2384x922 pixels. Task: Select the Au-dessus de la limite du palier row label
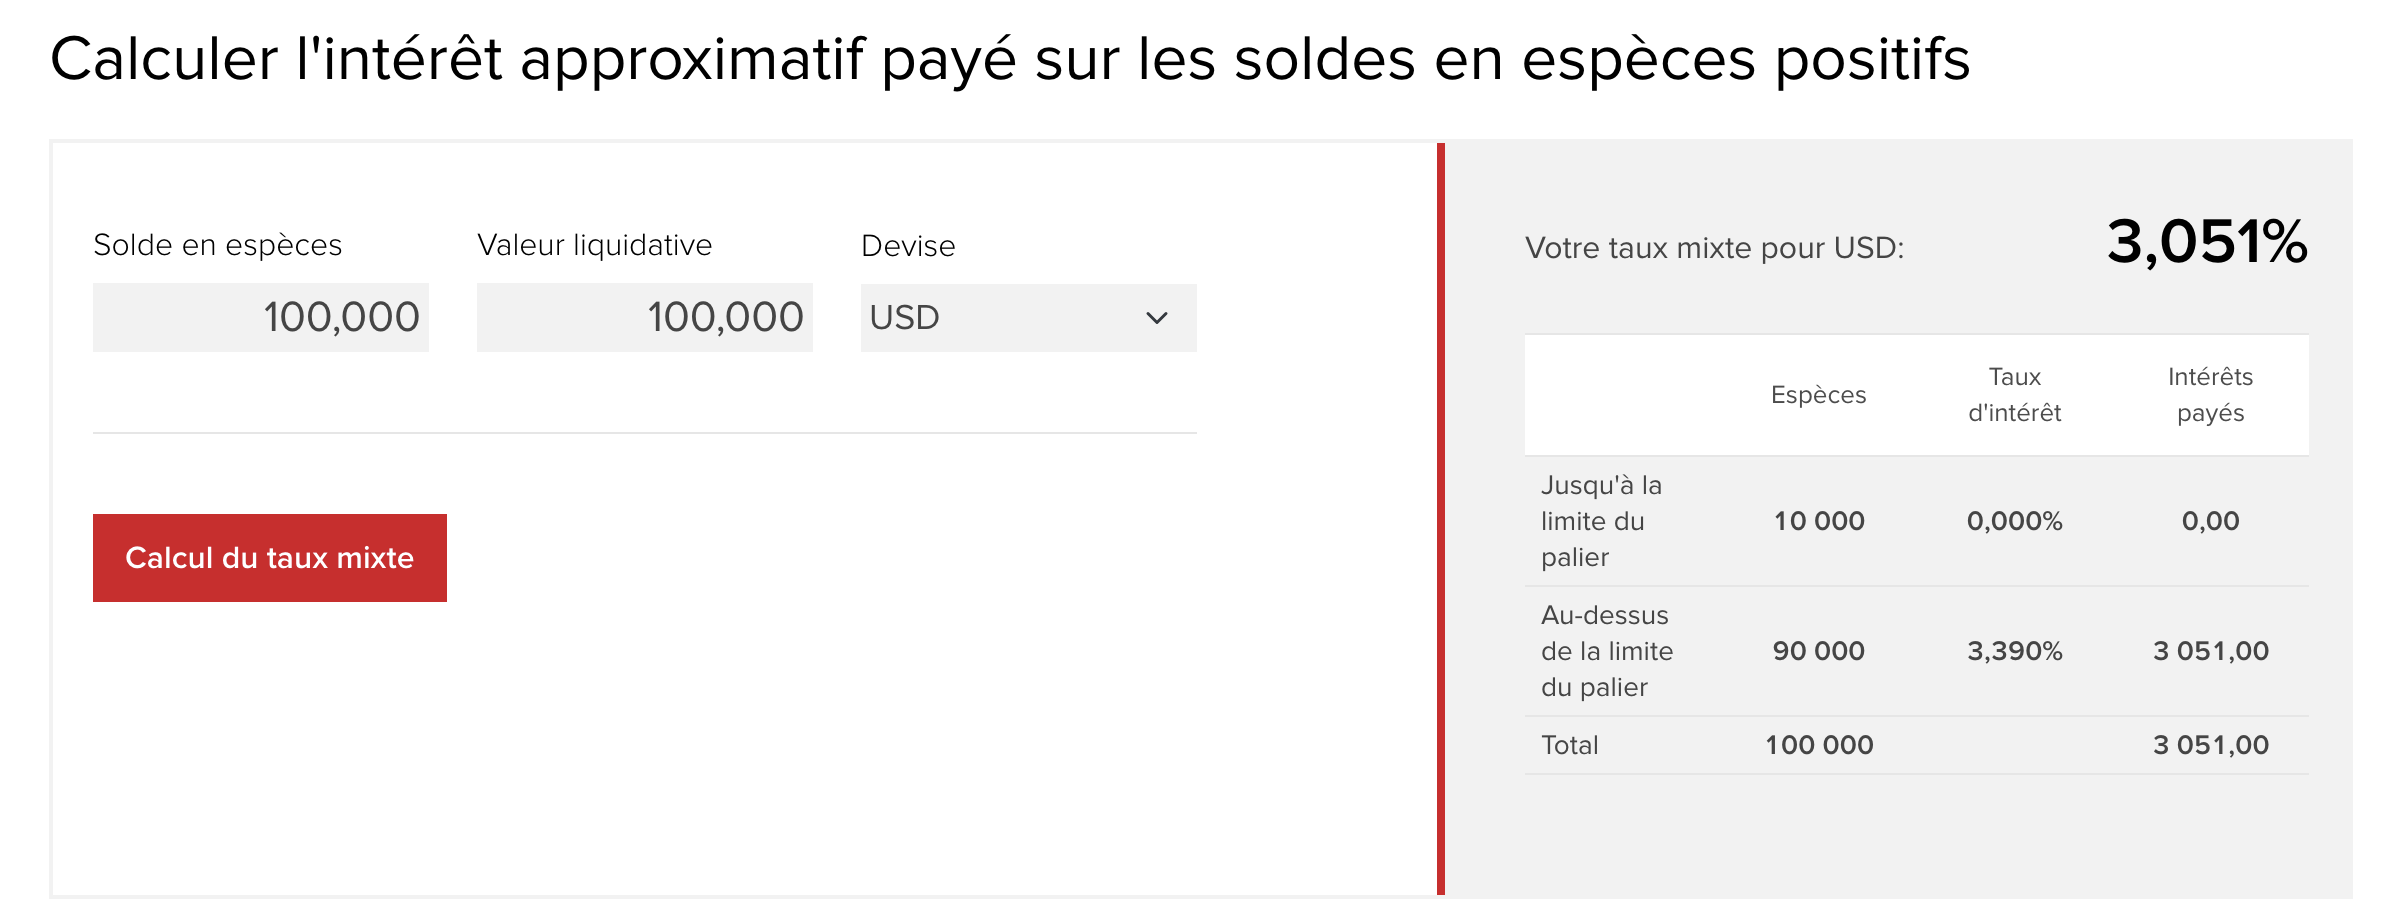[x=1606, y=651]
